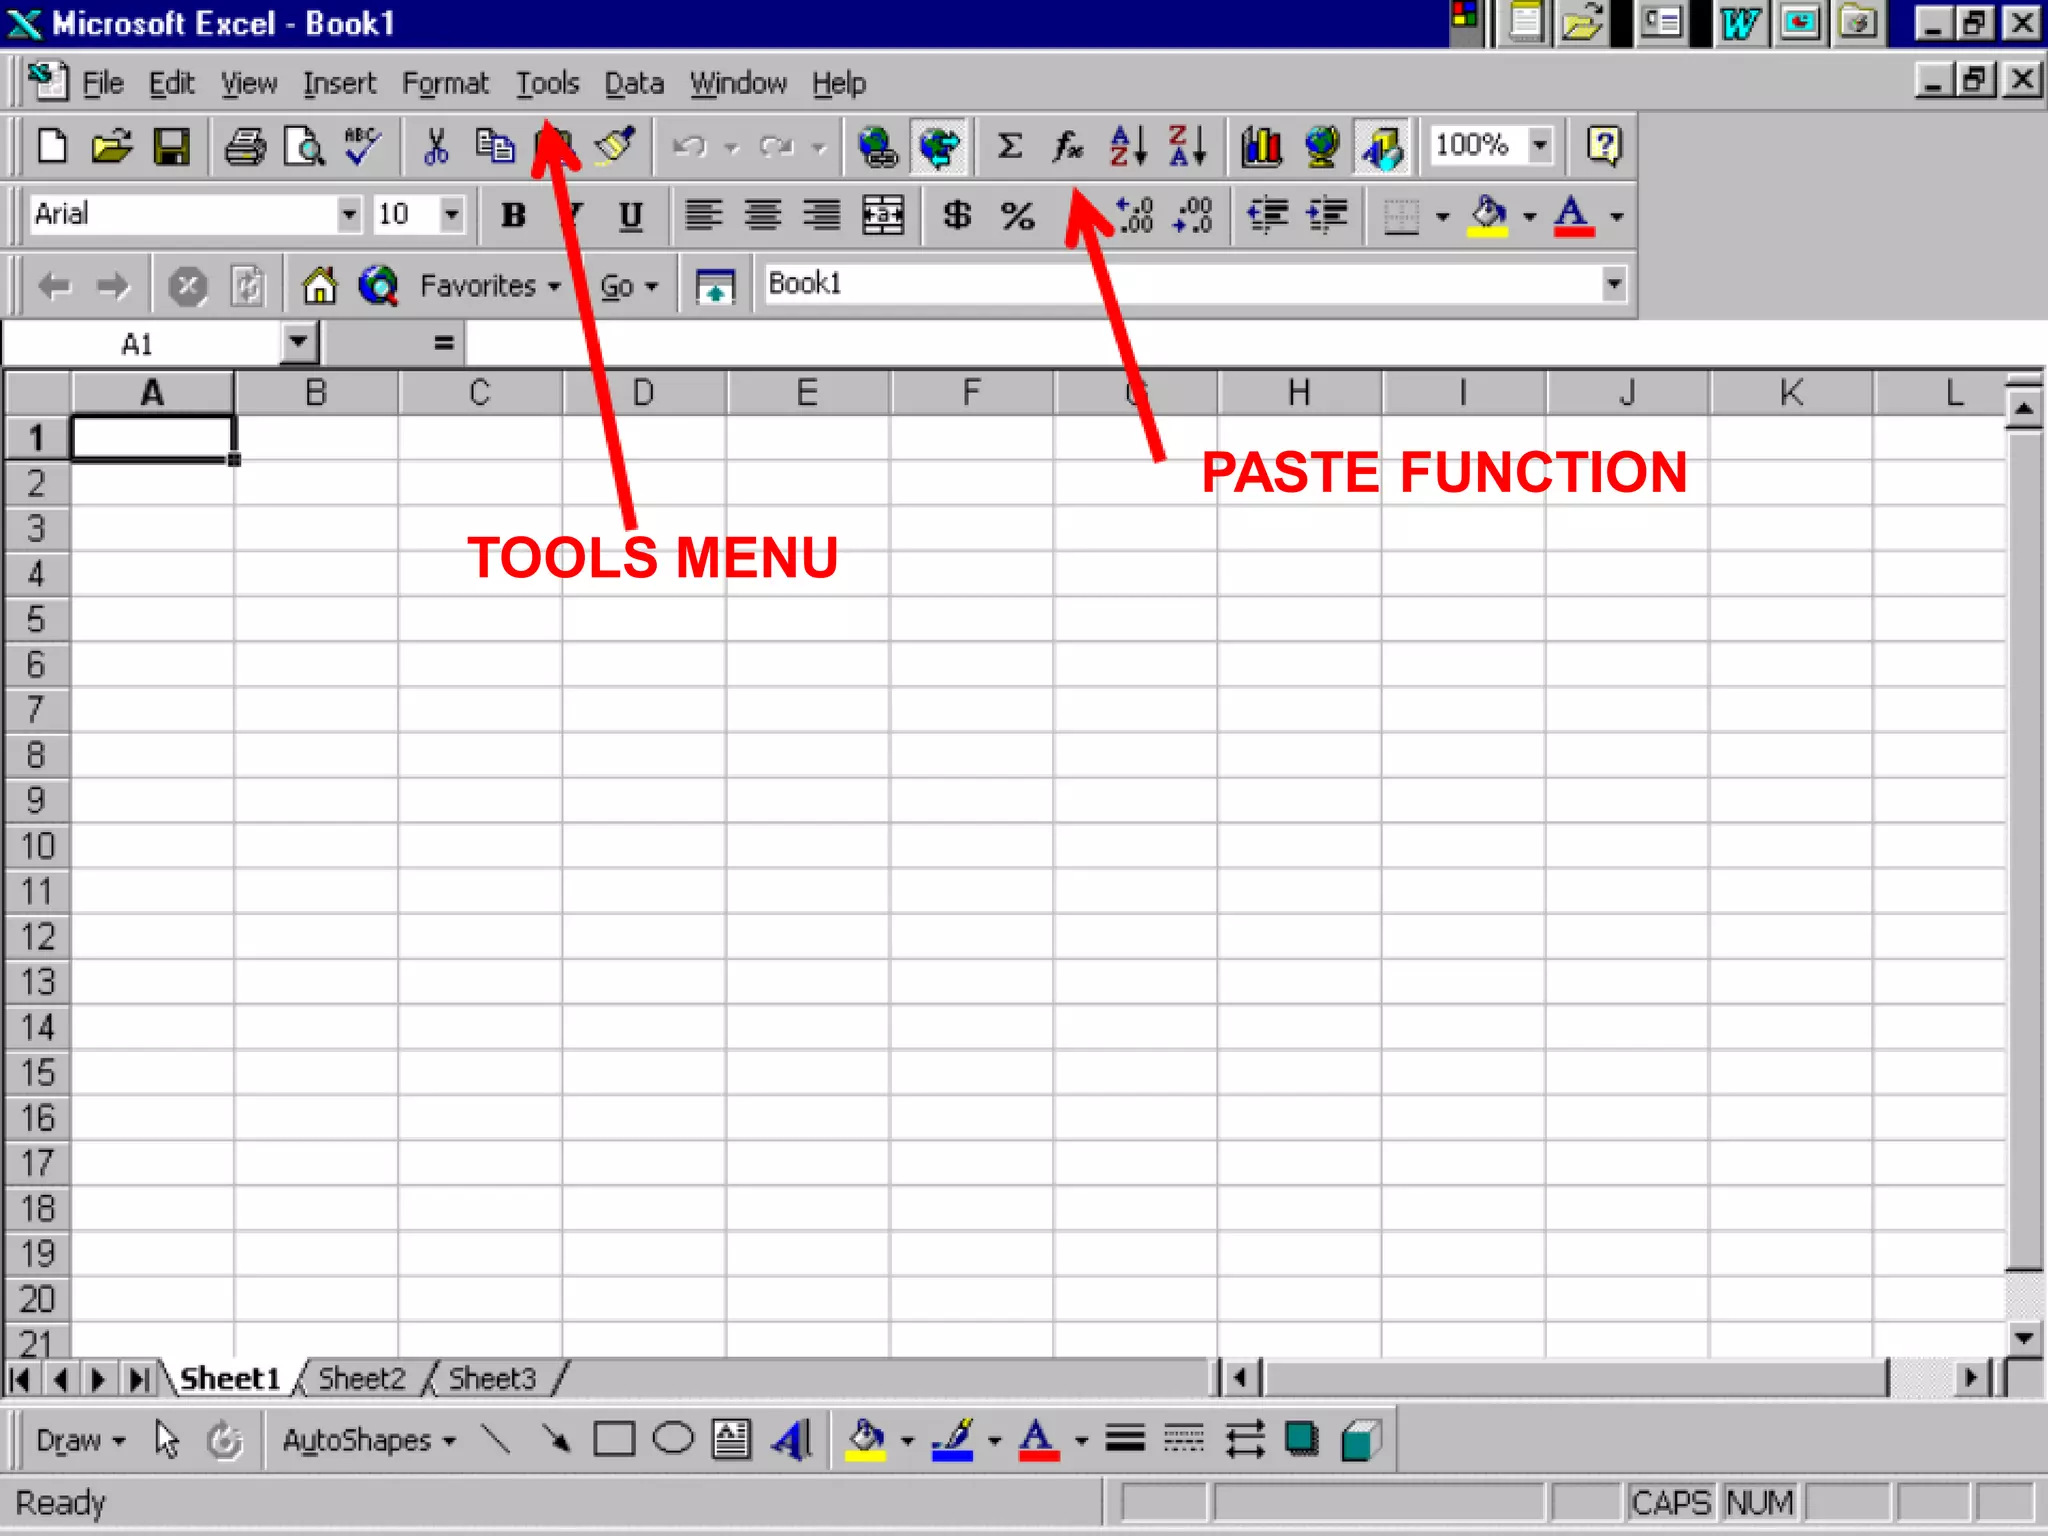Click the Format Painter brush icon
Image resolution: width=2048 pixels, height=1536 pixels.
(614, 147)
